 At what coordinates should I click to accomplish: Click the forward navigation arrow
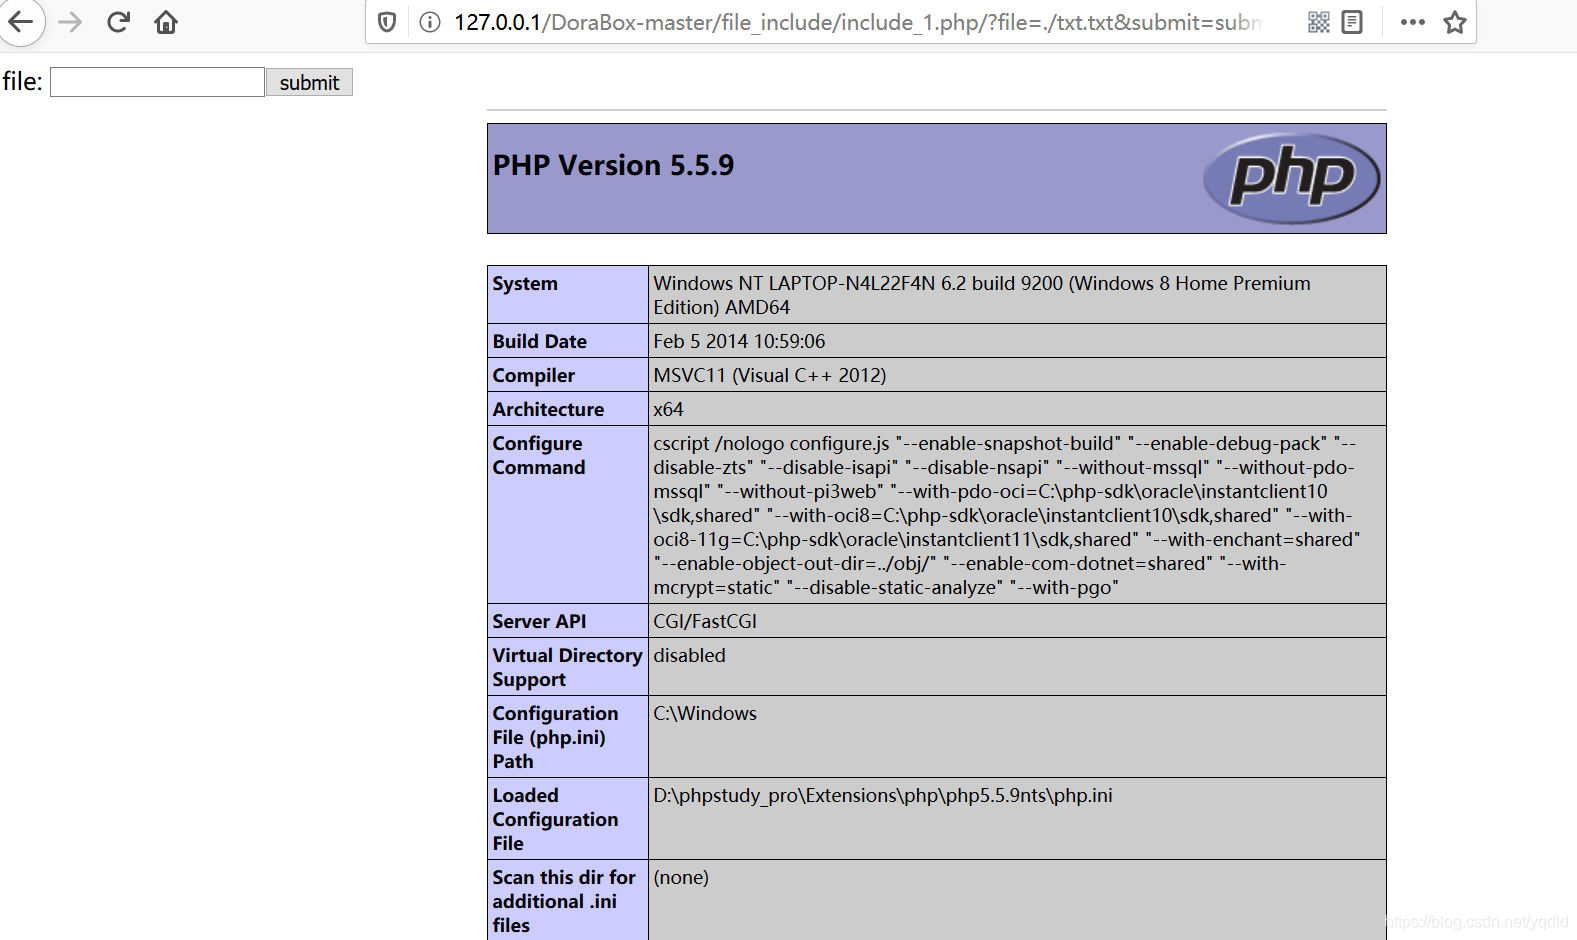click(x=70, y=22)
